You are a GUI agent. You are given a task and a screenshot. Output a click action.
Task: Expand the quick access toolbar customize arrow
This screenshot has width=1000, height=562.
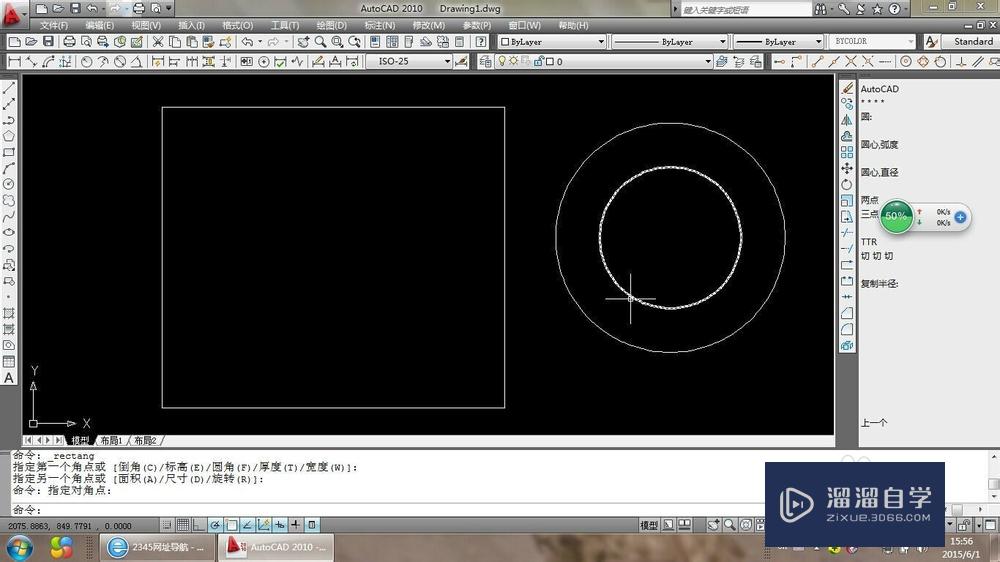[x=169, y=8]
